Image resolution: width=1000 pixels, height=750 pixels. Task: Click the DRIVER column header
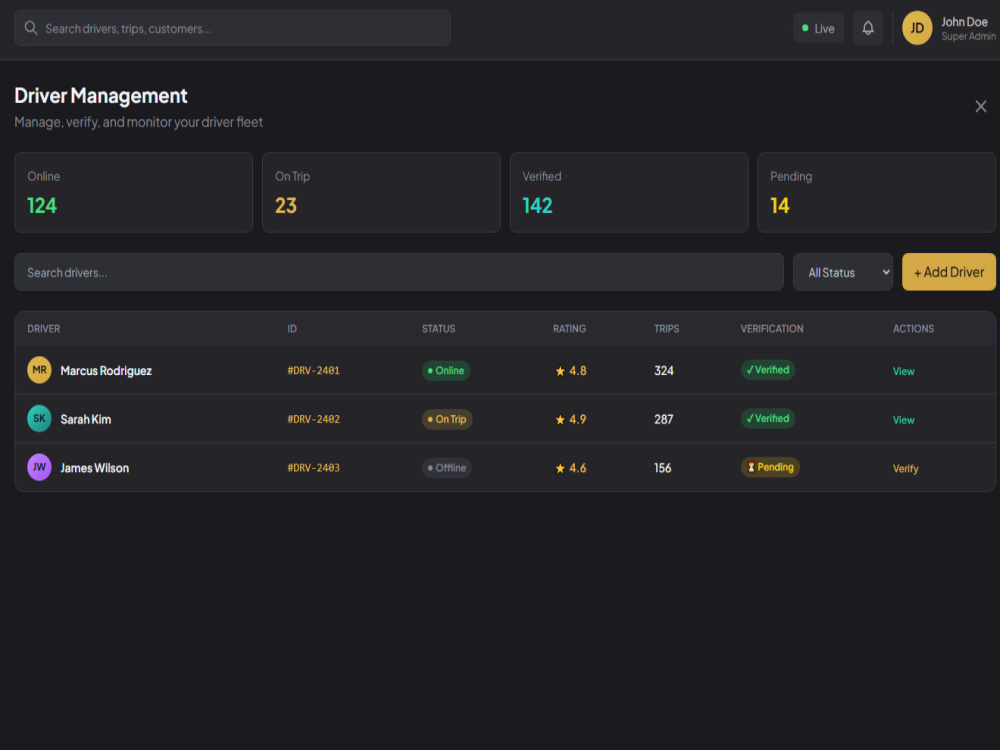point(43,328)
